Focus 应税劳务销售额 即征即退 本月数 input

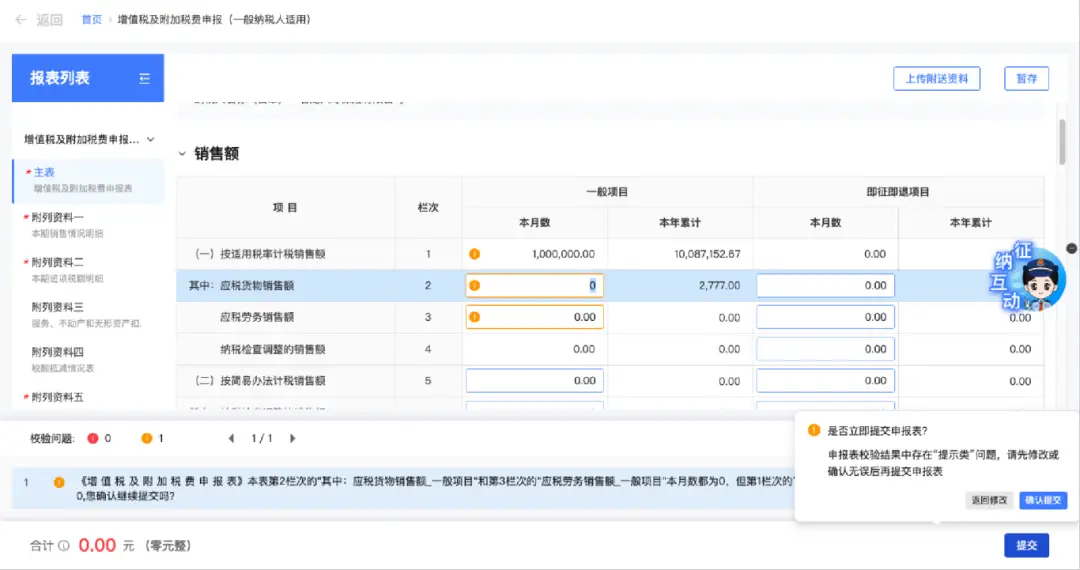(x=825, y=317)
